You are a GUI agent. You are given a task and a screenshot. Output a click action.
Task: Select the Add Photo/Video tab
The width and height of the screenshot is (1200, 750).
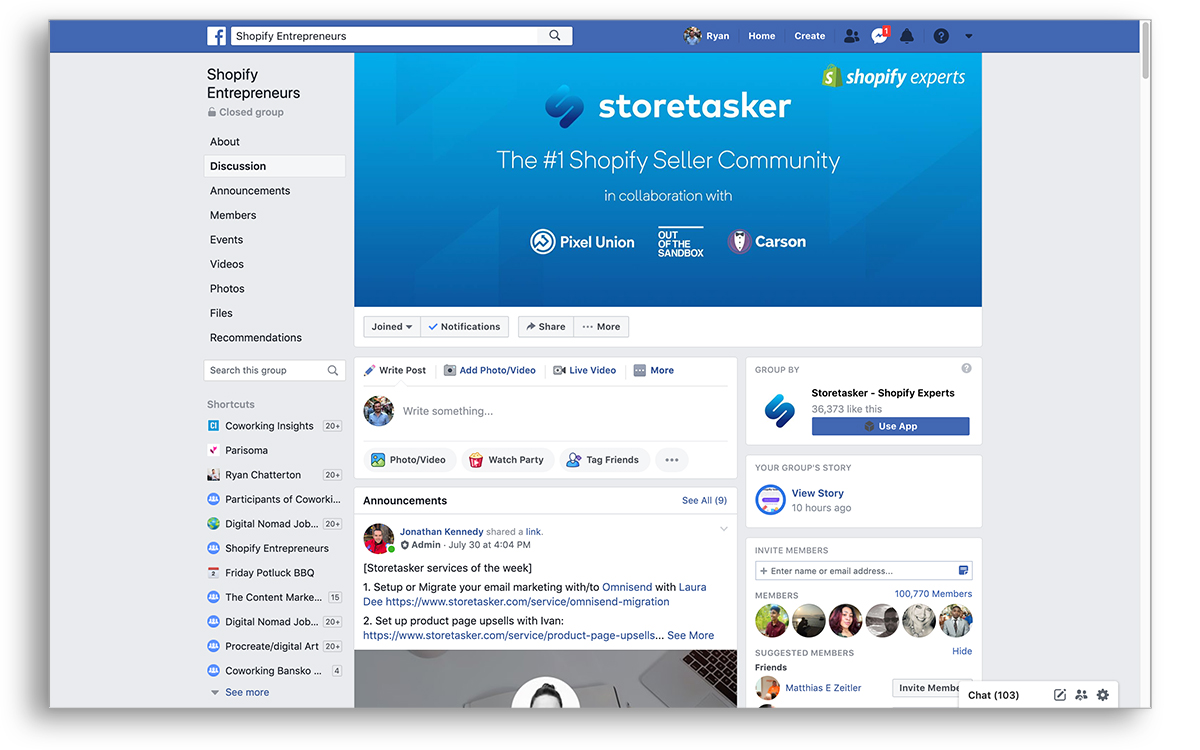tap(490, 370)
